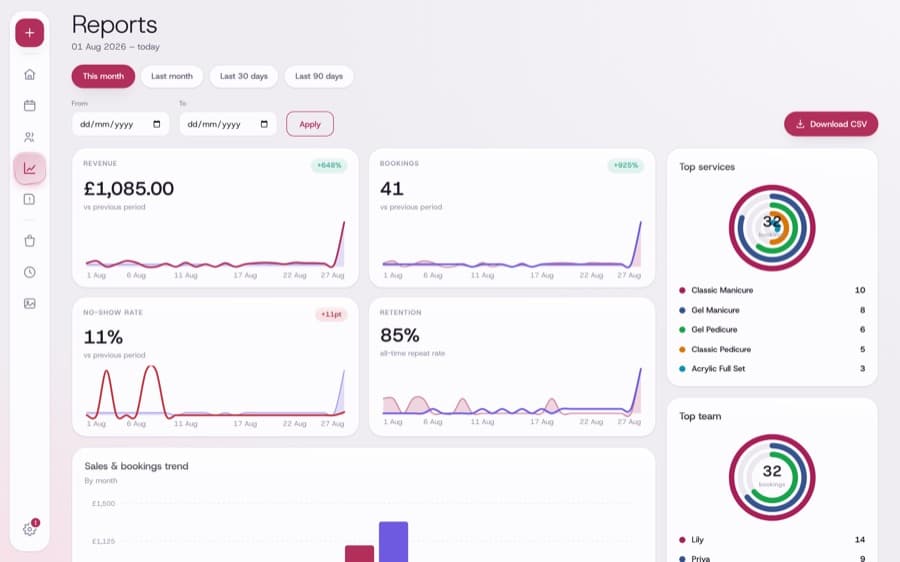Open the shopping bag icon in the sidebar
The width and height of the screenshot is (900, 562).
point(29,241)
